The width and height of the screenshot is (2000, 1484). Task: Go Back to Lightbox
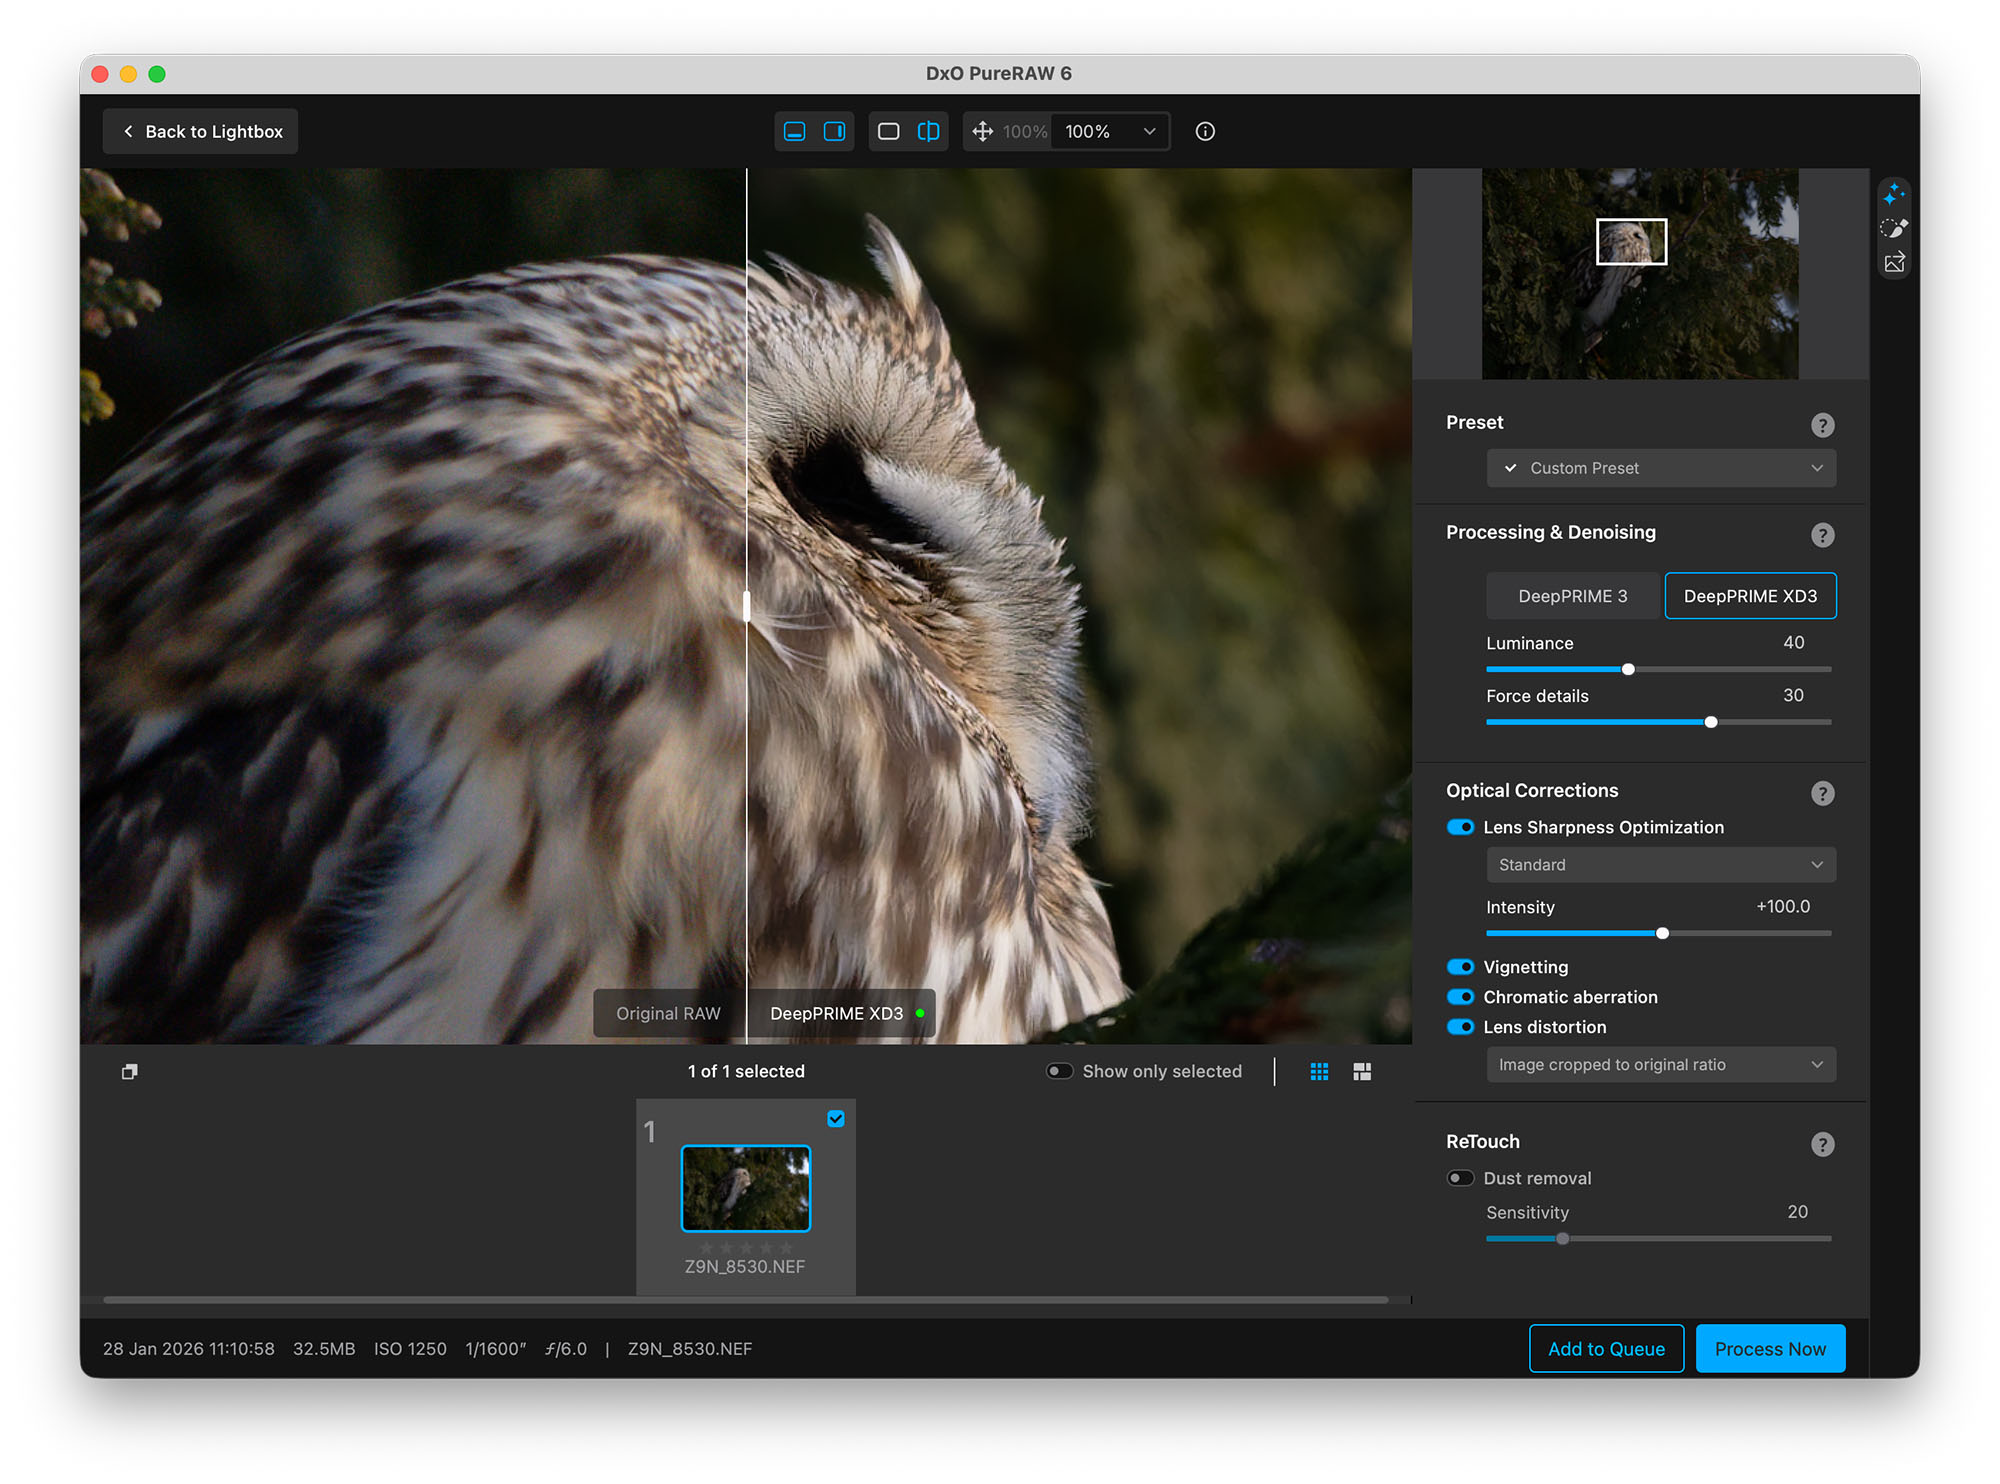click(x=201, y=131)
